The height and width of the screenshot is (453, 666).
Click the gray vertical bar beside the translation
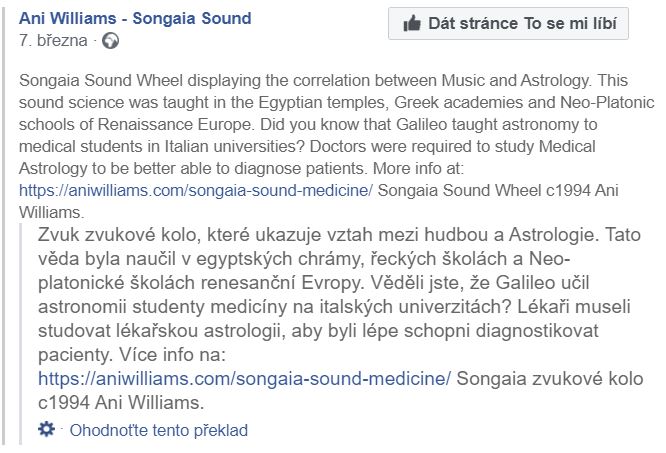(x=27, y=330)
